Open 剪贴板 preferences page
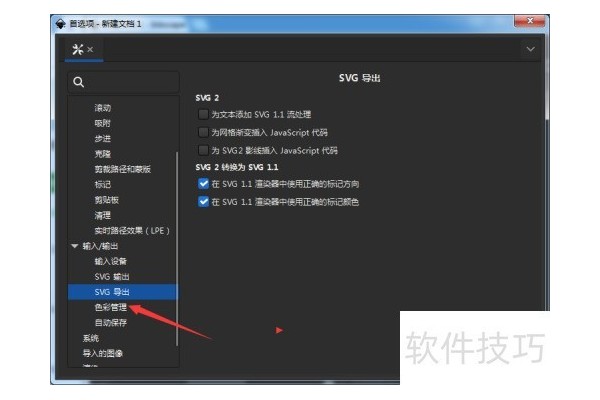Image resolution: width=600 pixels, height=400 pixels. coord(106,200)
